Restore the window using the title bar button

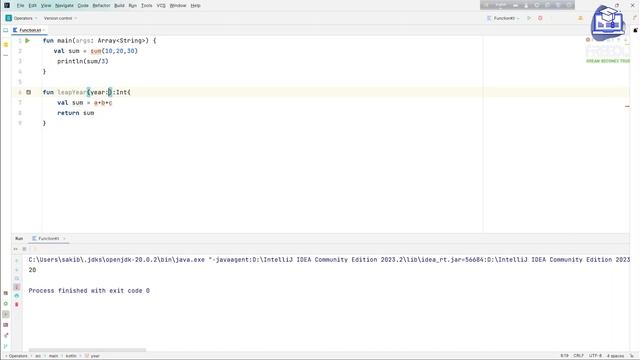617,6
